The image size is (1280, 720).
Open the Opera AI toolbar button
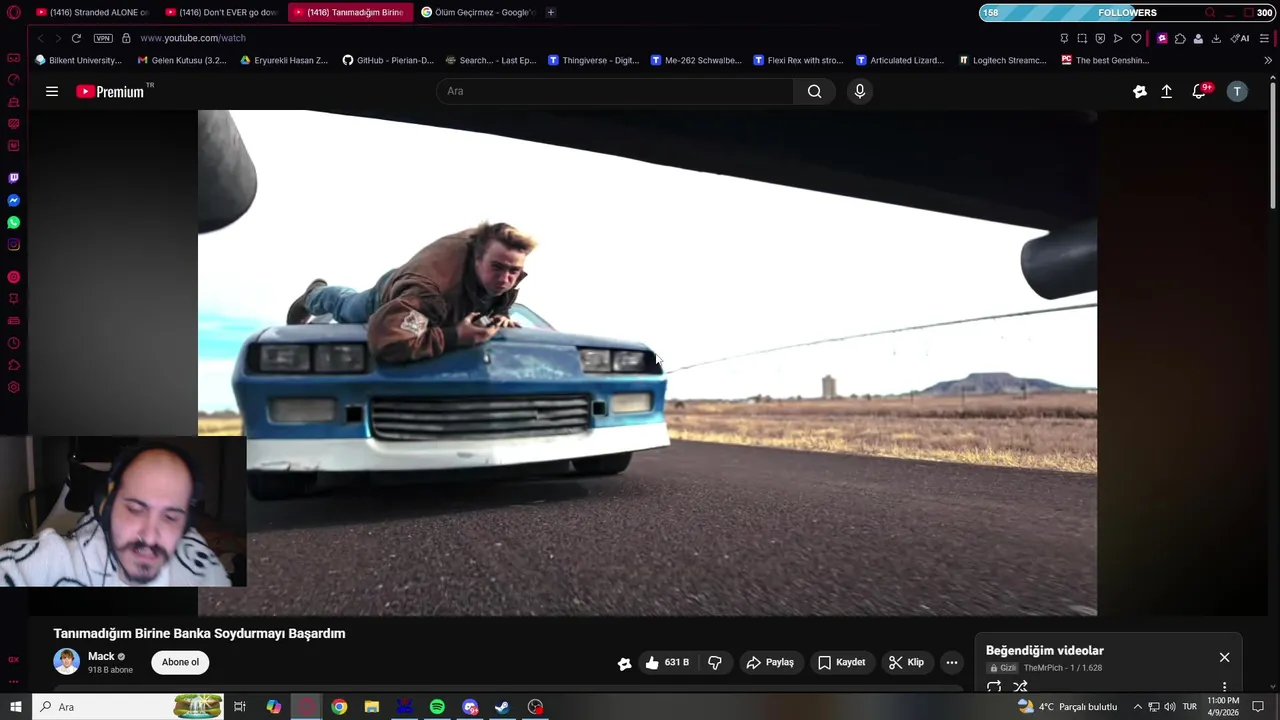point(1240,38)
